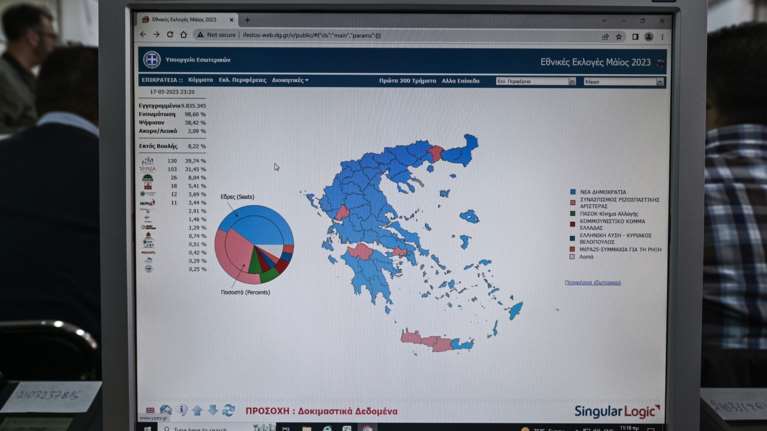
Task: Open a new browser tab with plus
Action: (x=248, y=20)
